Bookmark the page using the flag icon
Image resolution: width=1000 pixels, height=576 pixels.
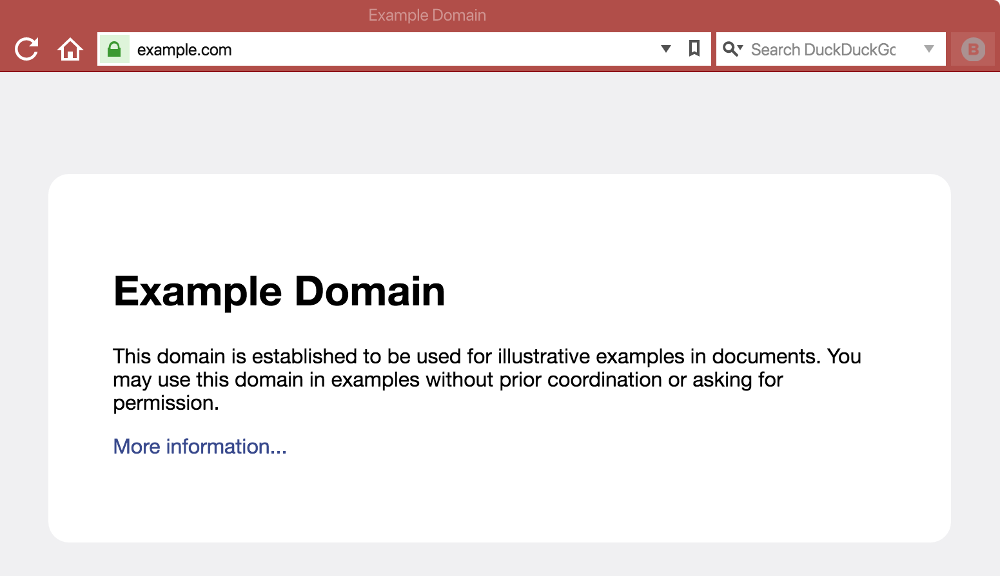pyautogui.click(x=694, y=48)
